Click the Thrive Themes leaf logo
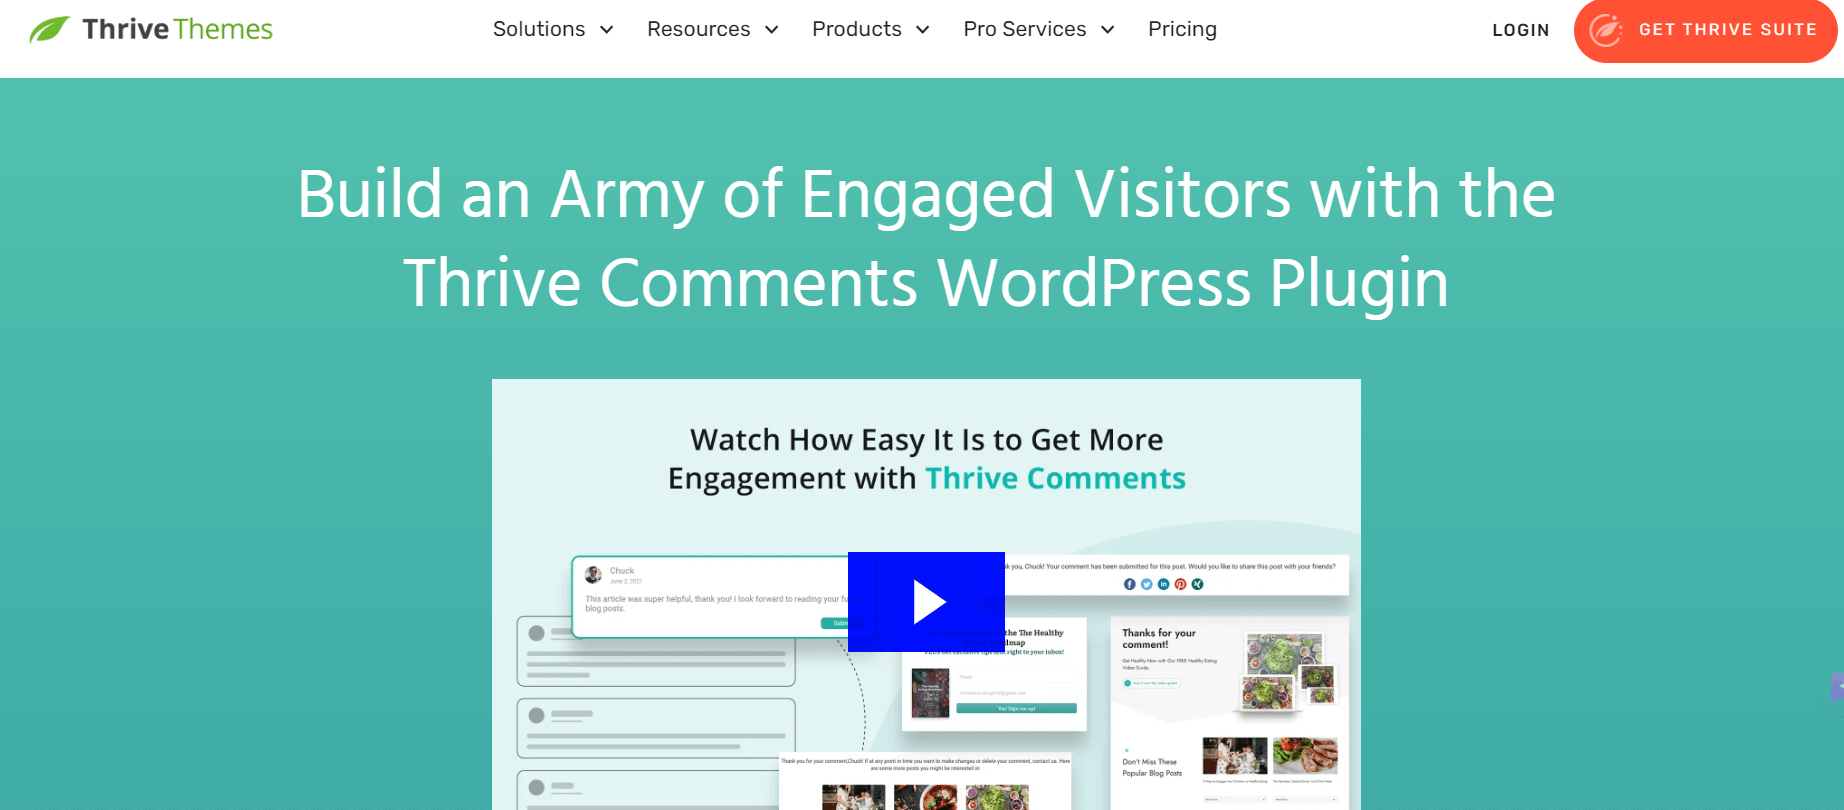This screenshot has height=810, width=1844. click(x=49, y=29)
